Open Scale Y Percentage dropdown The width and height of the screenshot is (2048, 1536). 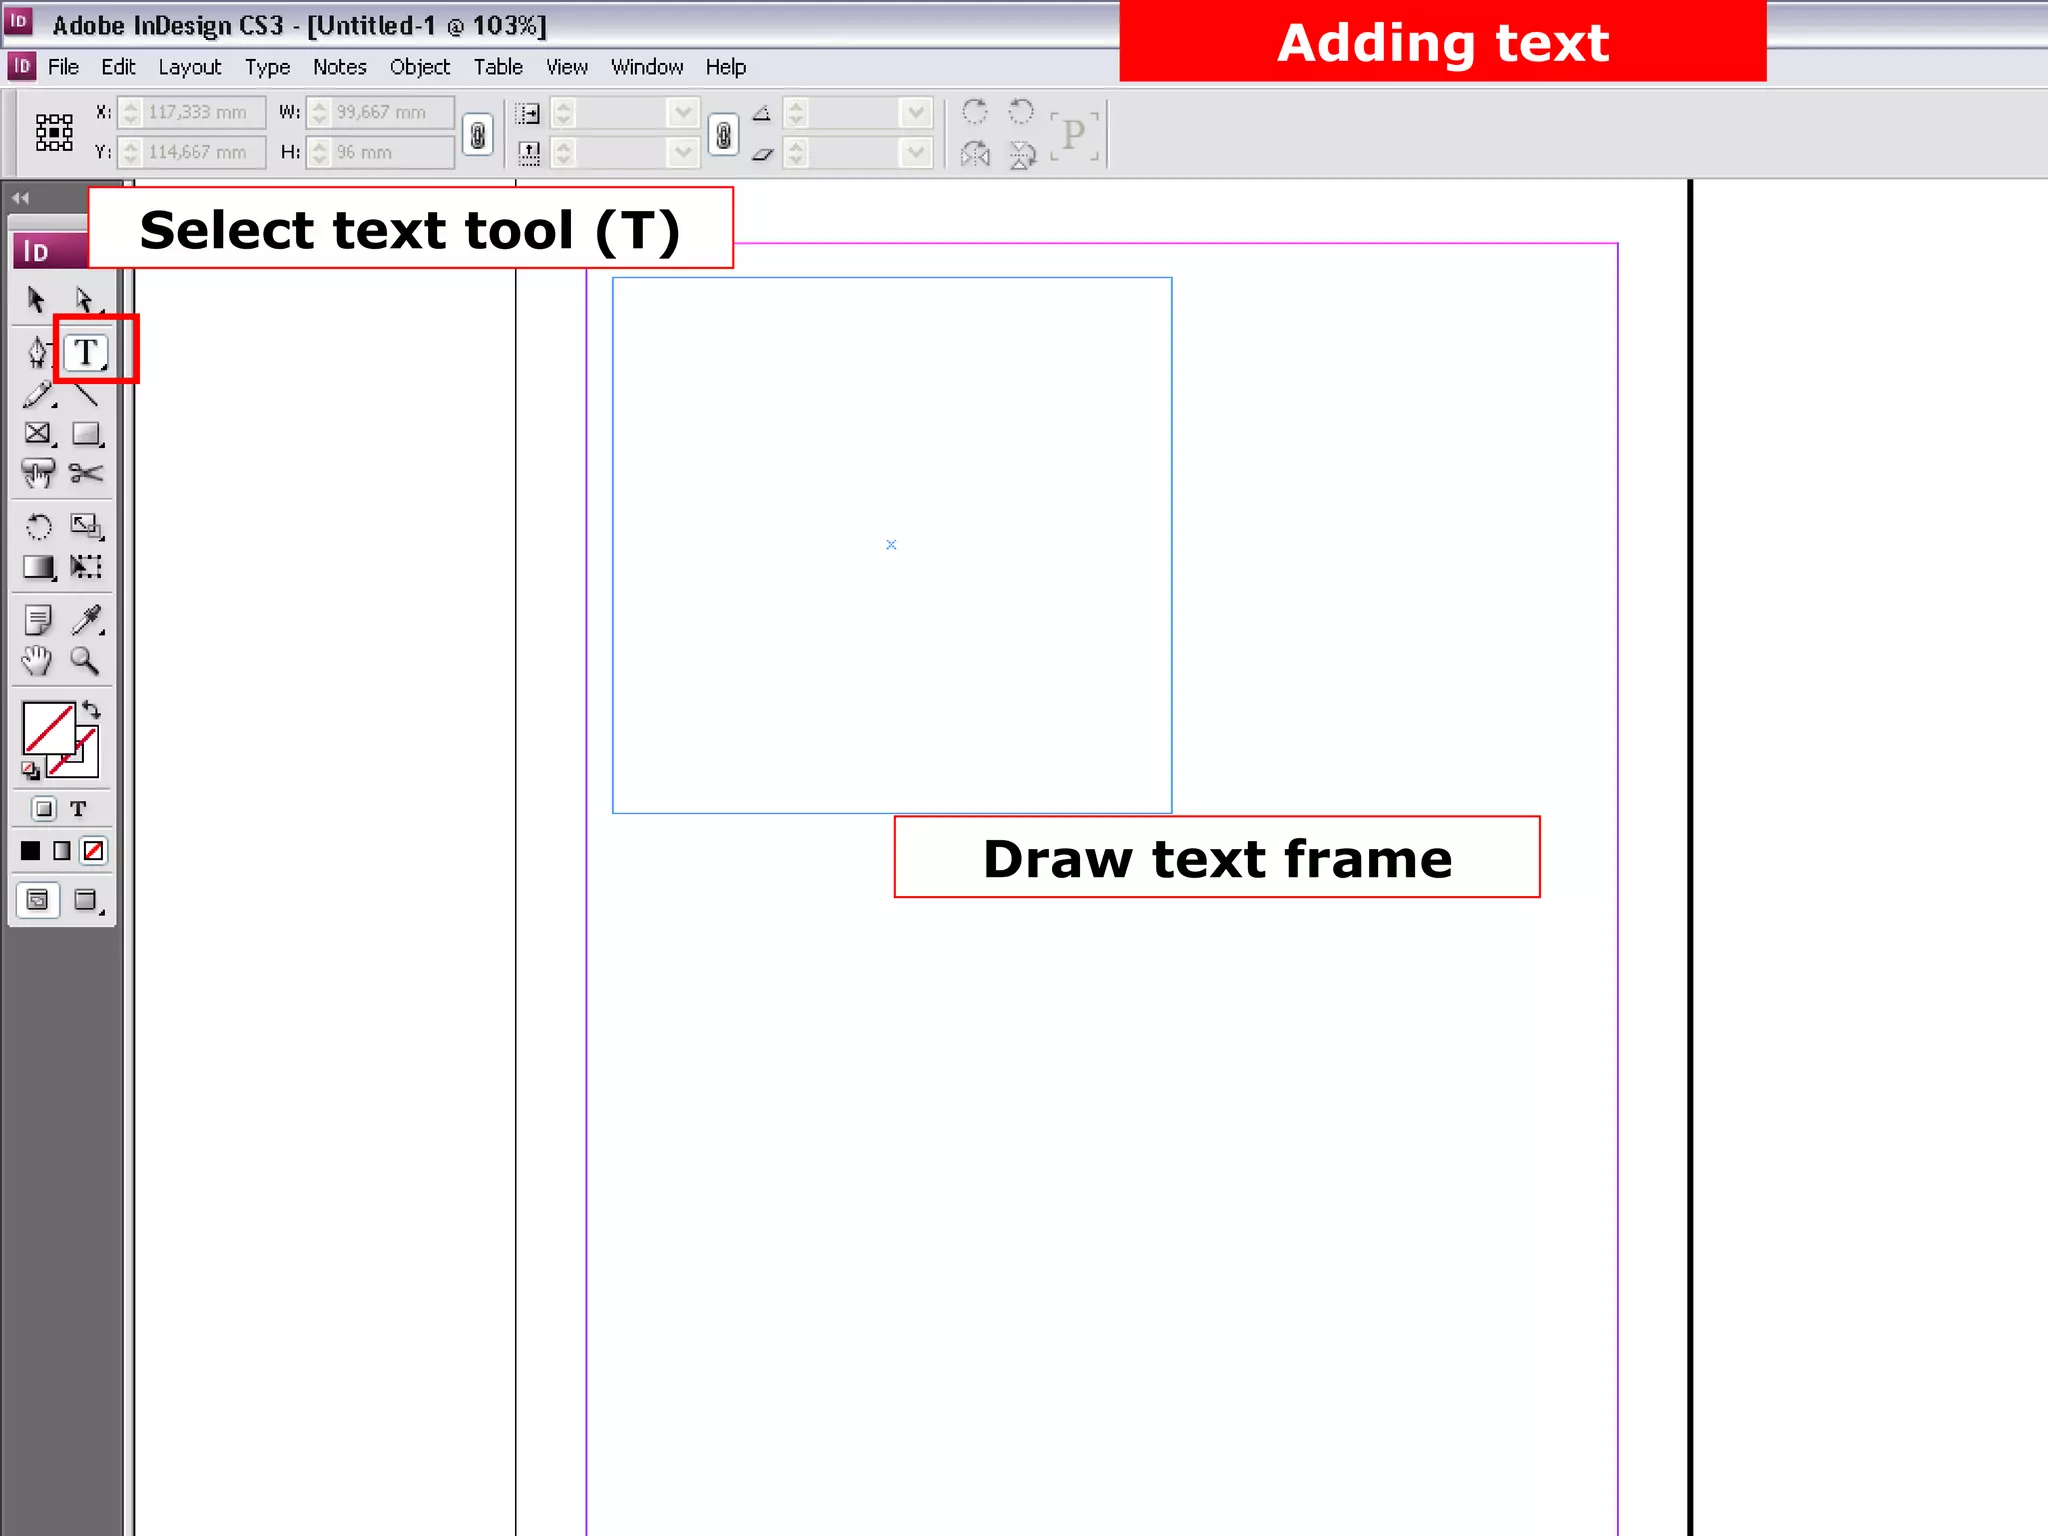click(x=683, y=152)
